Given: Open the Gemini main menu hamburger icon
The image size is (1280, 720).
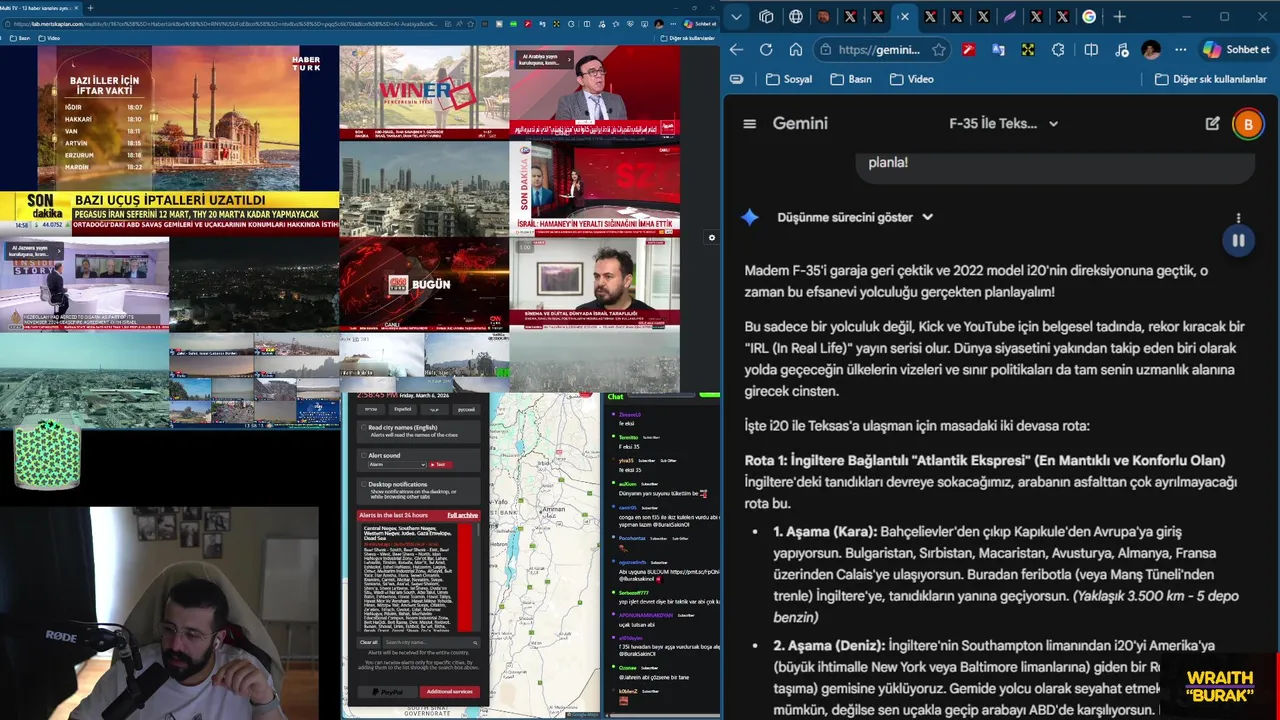Looking at the screenshot, I should 749,124.
